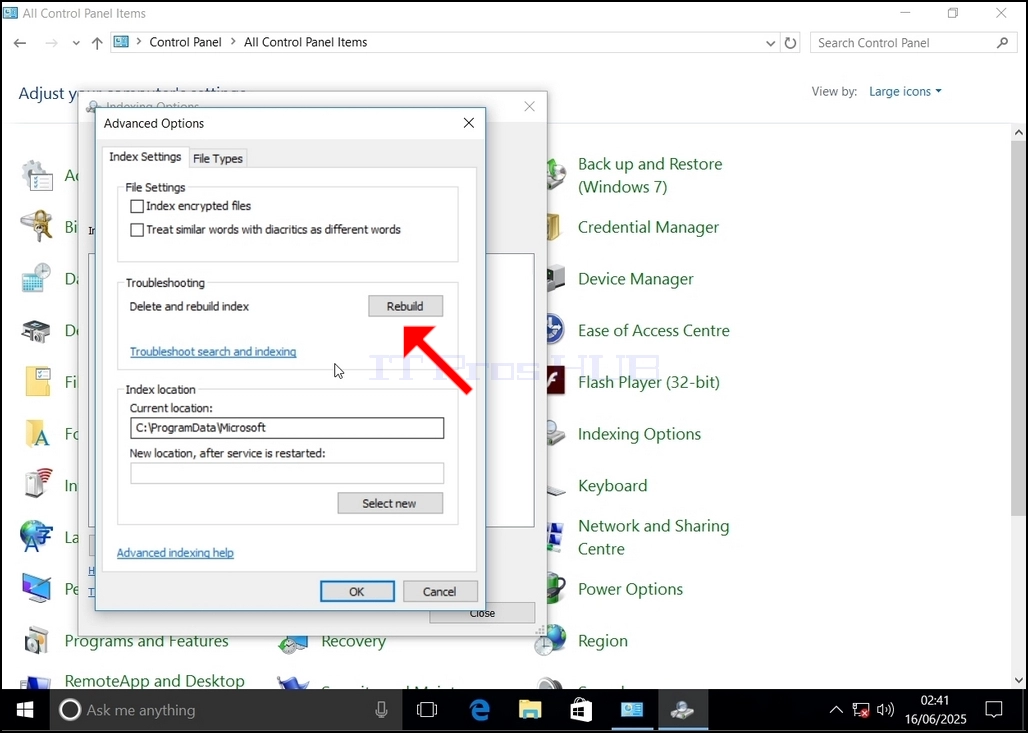Open Credential Manager in Control Panel

click(648, 228)
